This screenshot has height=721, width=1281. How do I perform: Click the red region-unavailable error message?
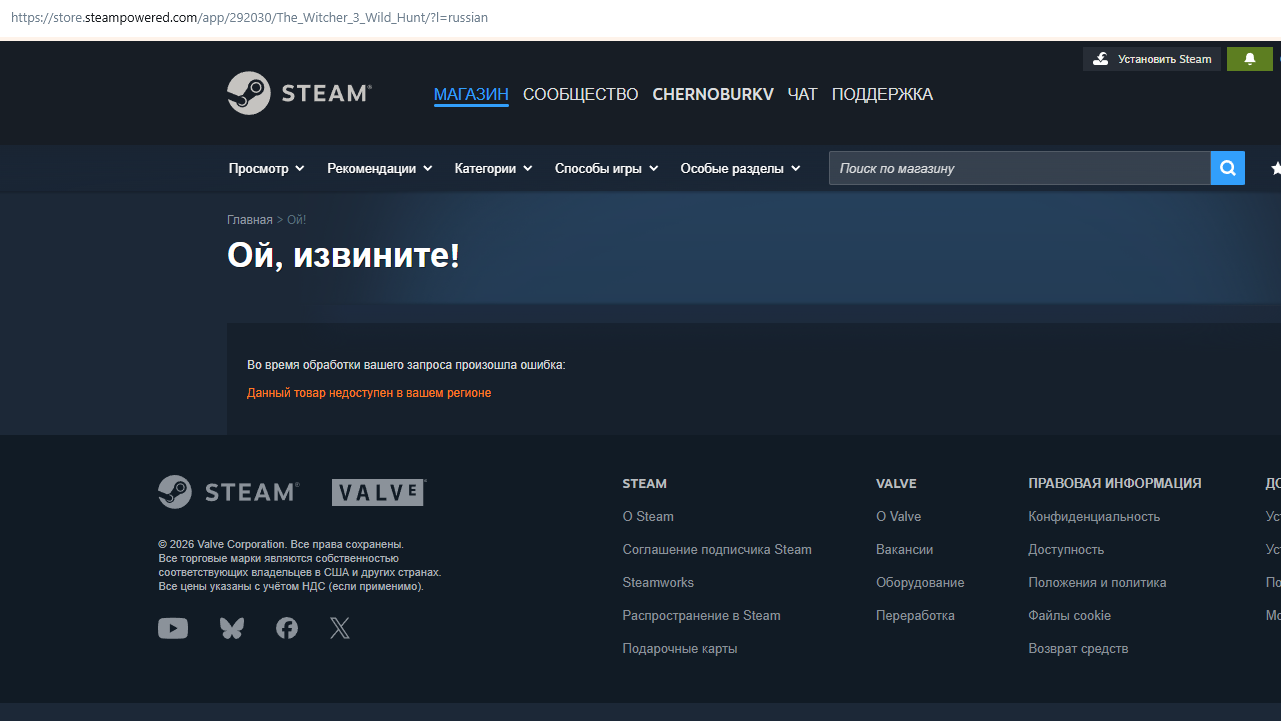tap(369, 393)
